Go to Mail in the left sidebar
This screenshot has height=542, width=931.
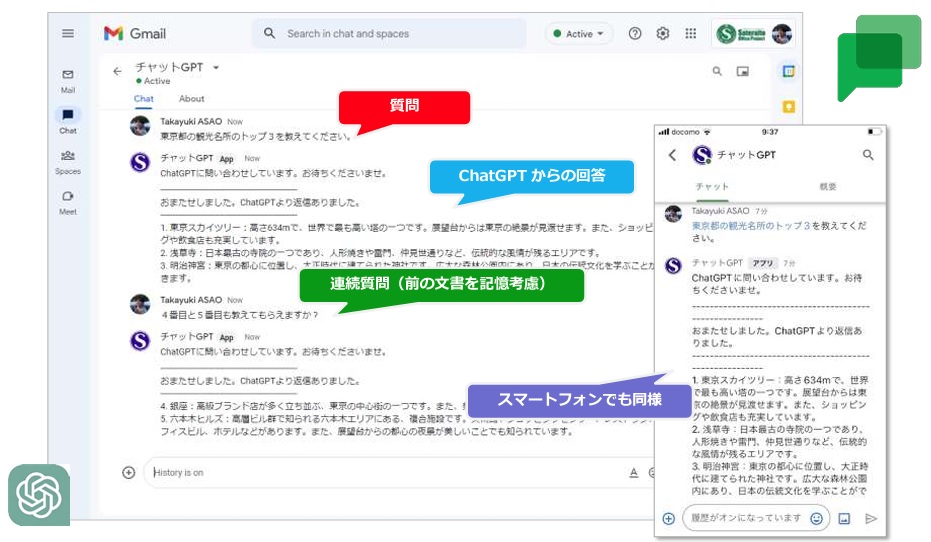pyautogui.click(x=68, y=81)
